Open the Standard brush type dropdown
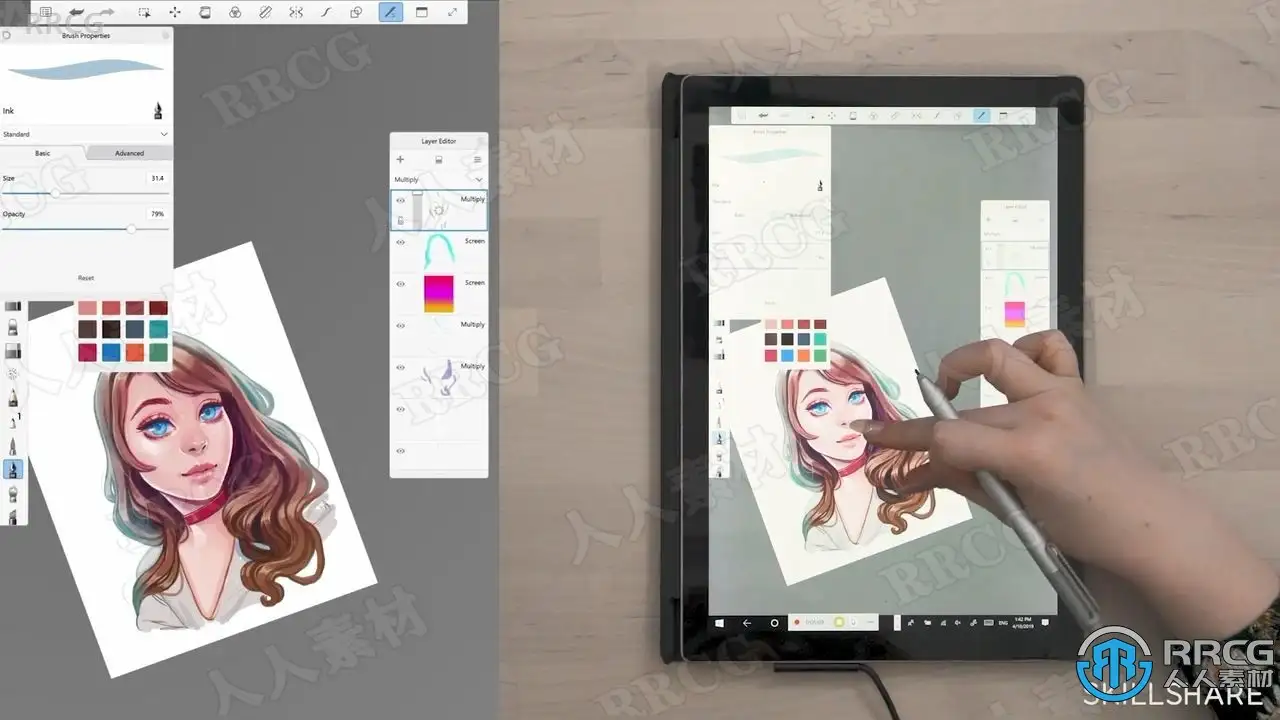 pyautogui.click(x=86, y=134)
